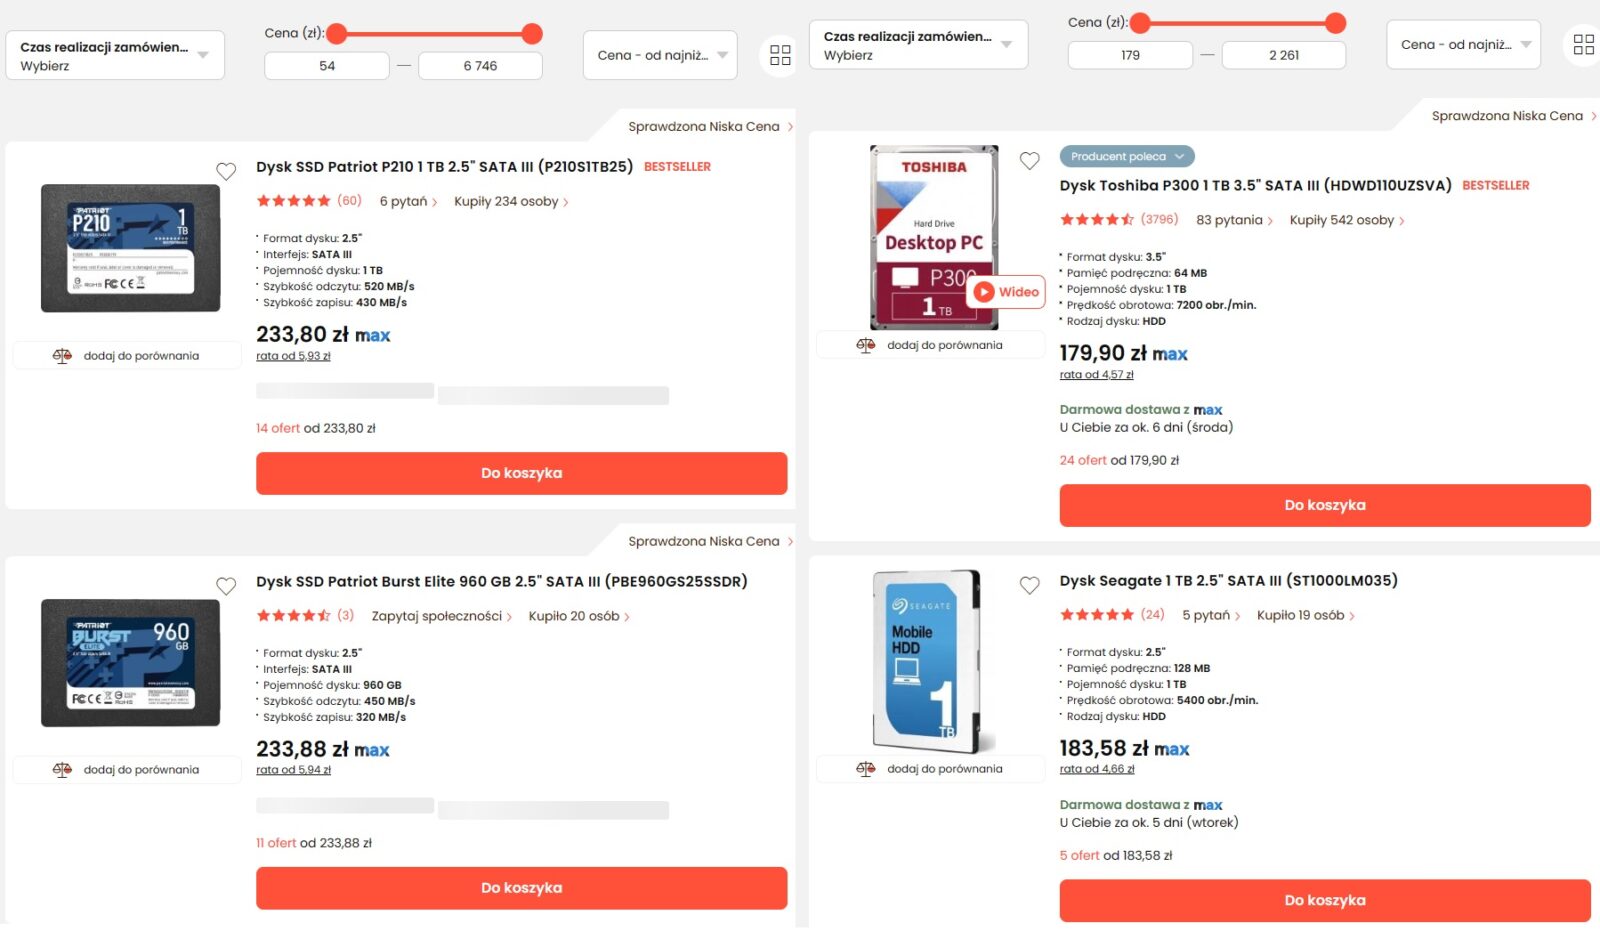Open 14 ofert od 233,80 zł link
1600x931 pixels.
pos(316,428)
